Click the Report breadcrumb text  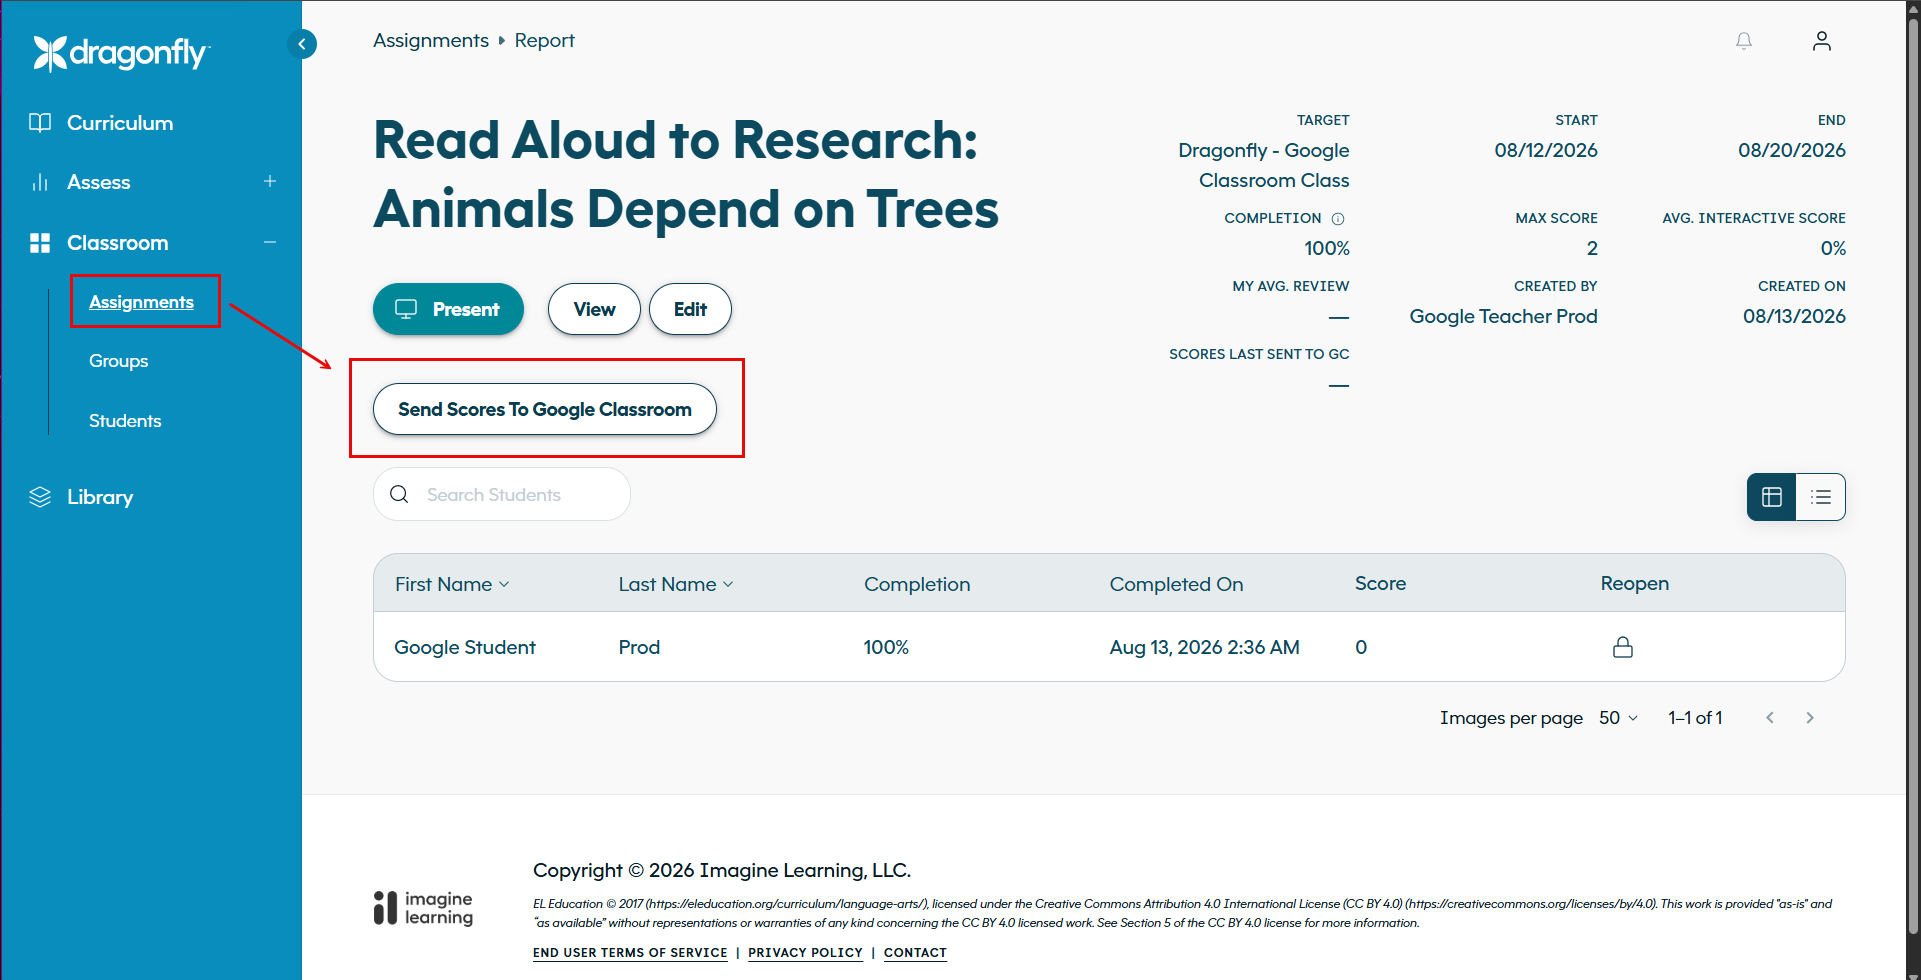tap(544, 40)
